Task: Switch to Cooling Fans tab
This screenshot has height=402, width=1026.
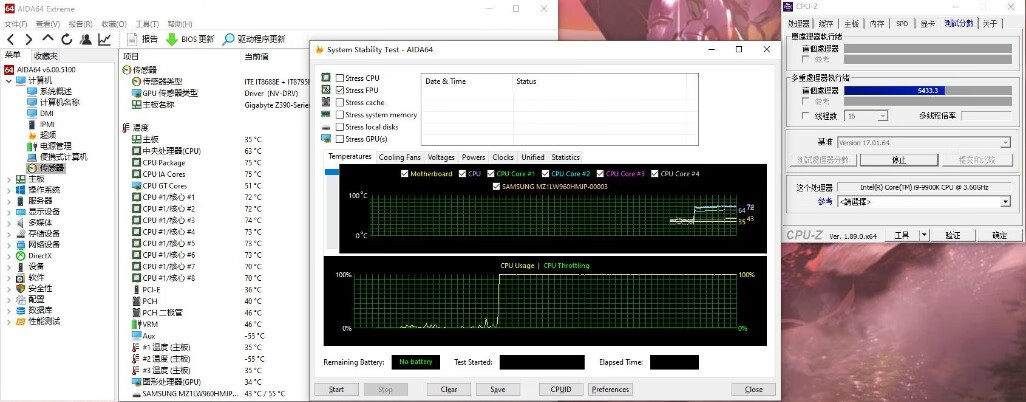Action: [400, 157]
